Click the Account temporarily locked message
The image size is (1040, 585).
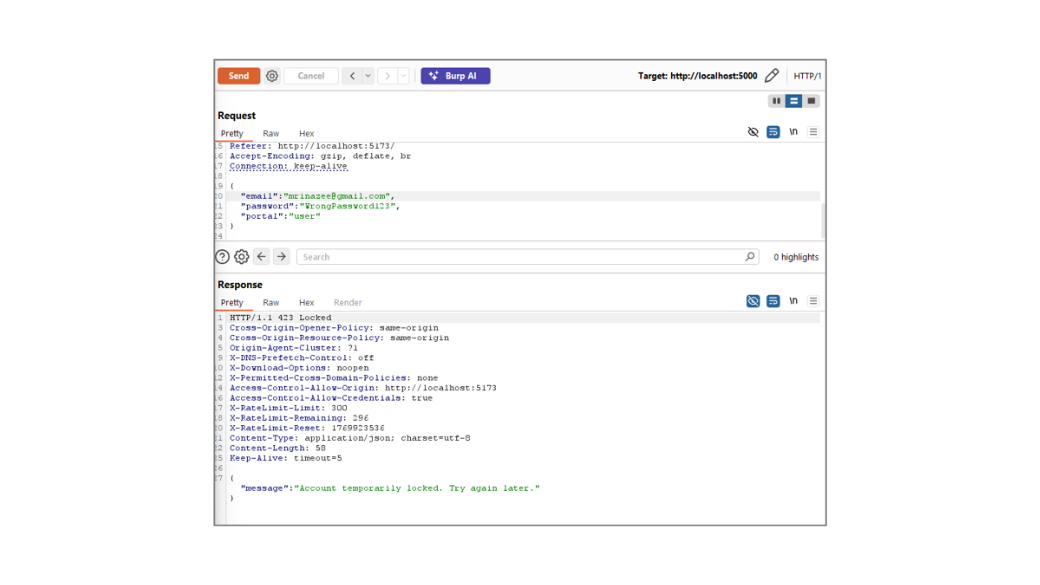tap(417, 488)
